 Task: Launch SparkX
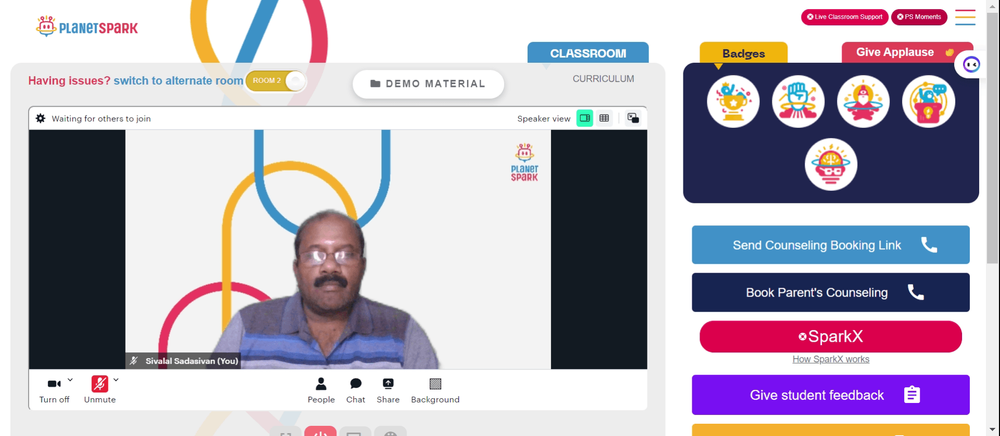pos(830,337)
